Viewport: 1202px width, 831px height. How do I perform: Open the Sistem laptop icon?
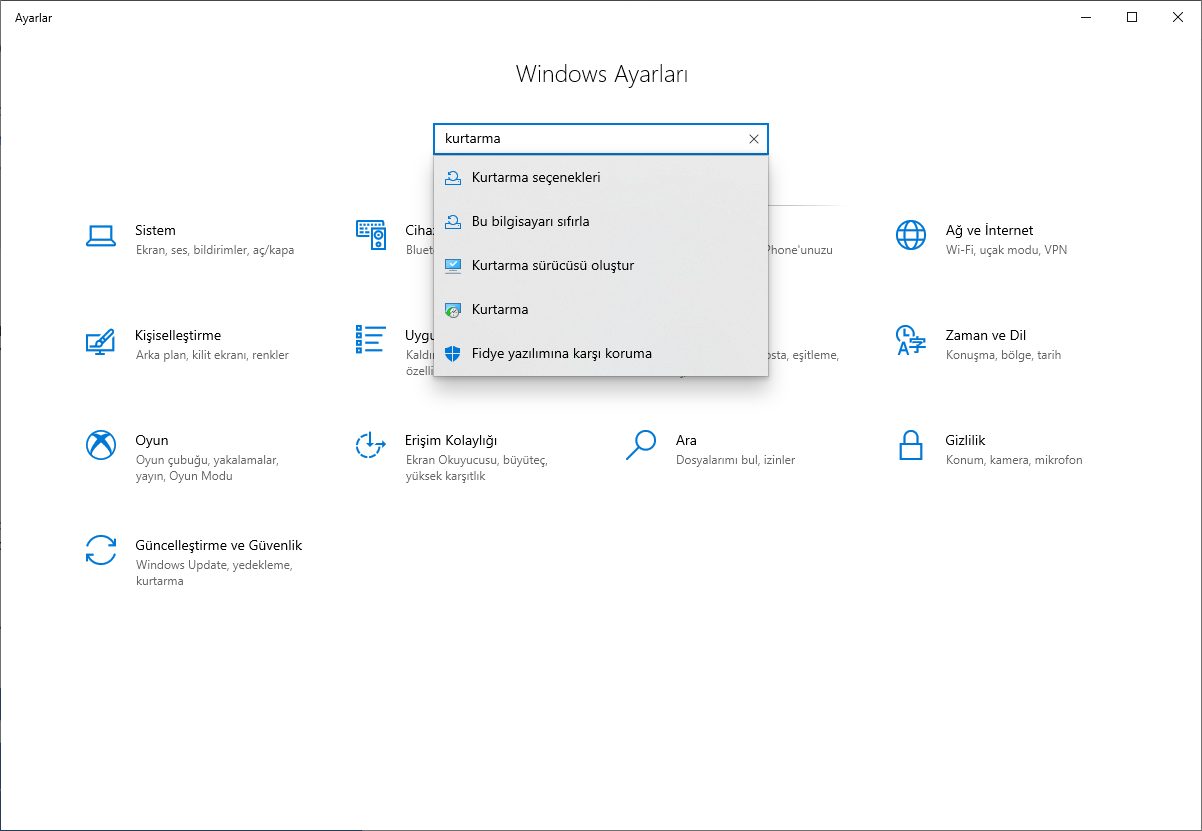(101, 236)
